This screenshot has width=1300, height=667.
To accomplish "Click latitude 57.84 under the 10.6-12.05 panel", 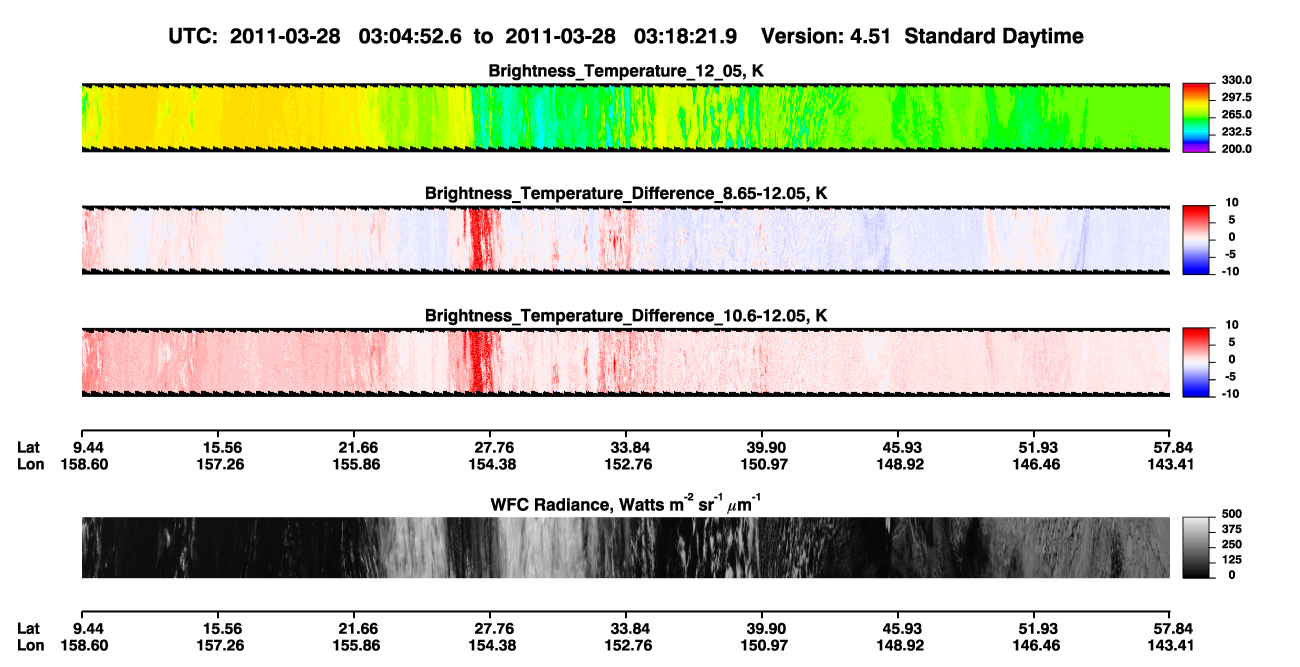I will [1167, 448].
